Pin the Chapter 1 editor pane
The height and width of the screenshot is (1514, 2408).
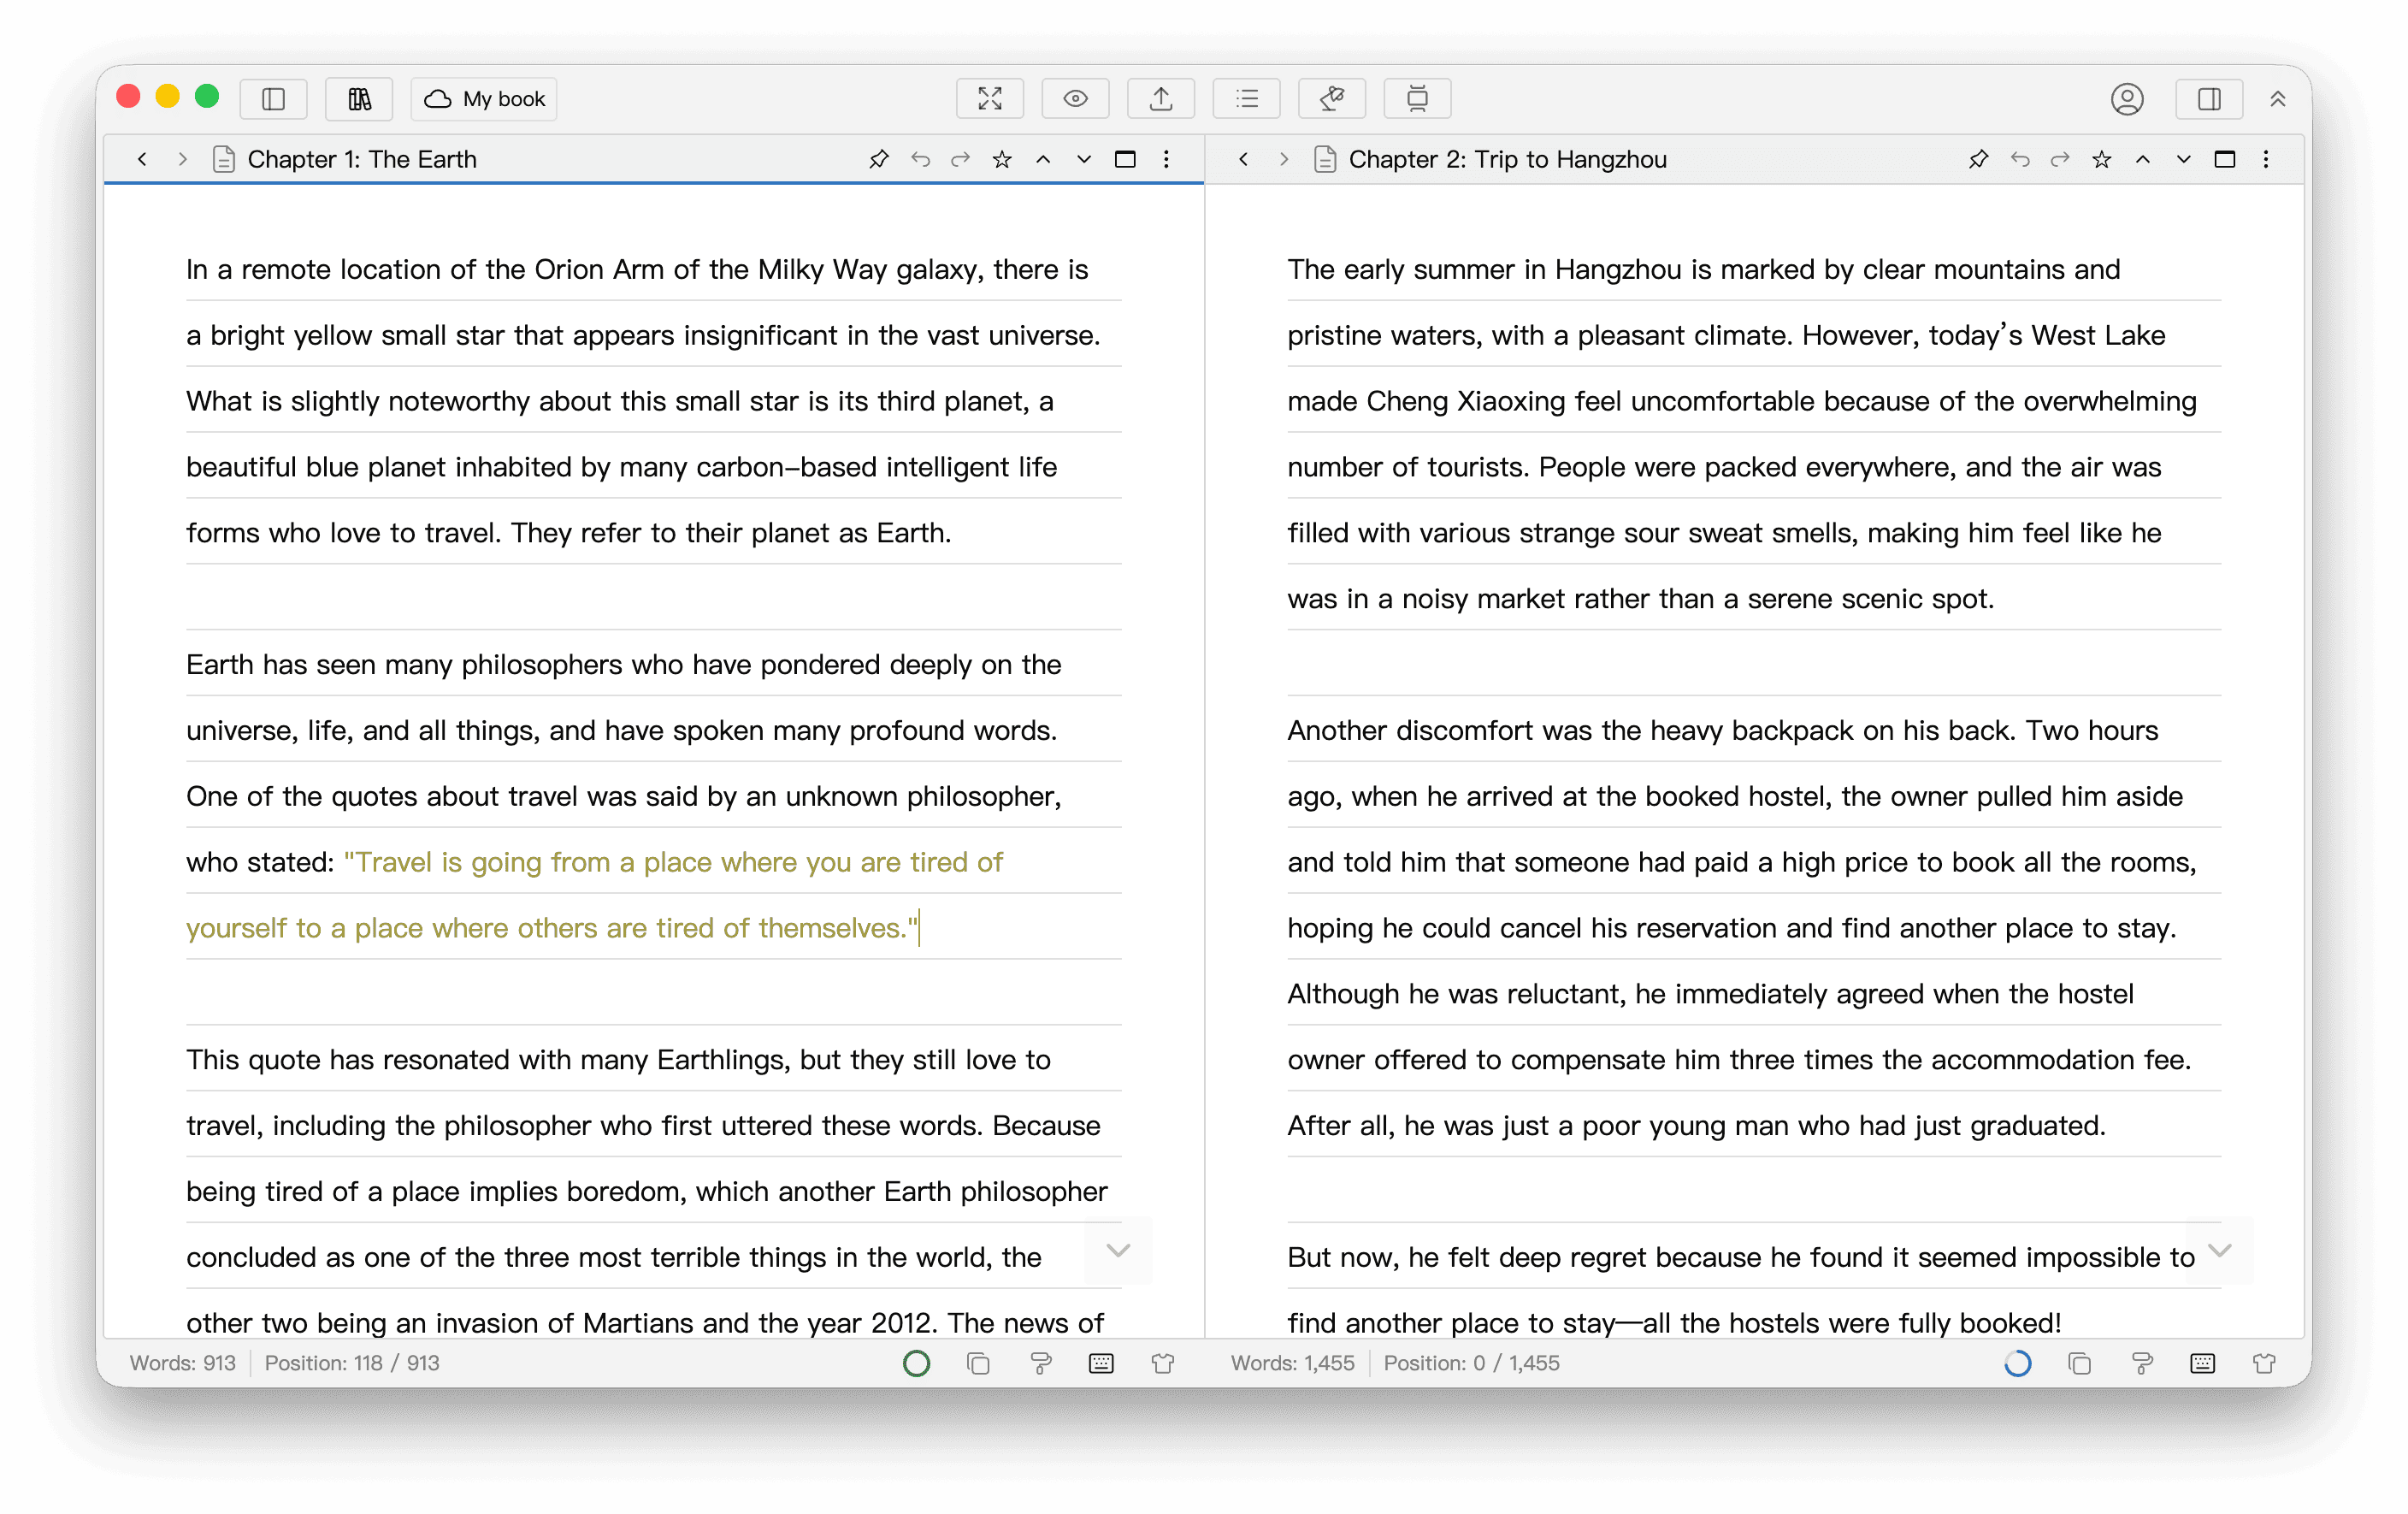(878, 159)
